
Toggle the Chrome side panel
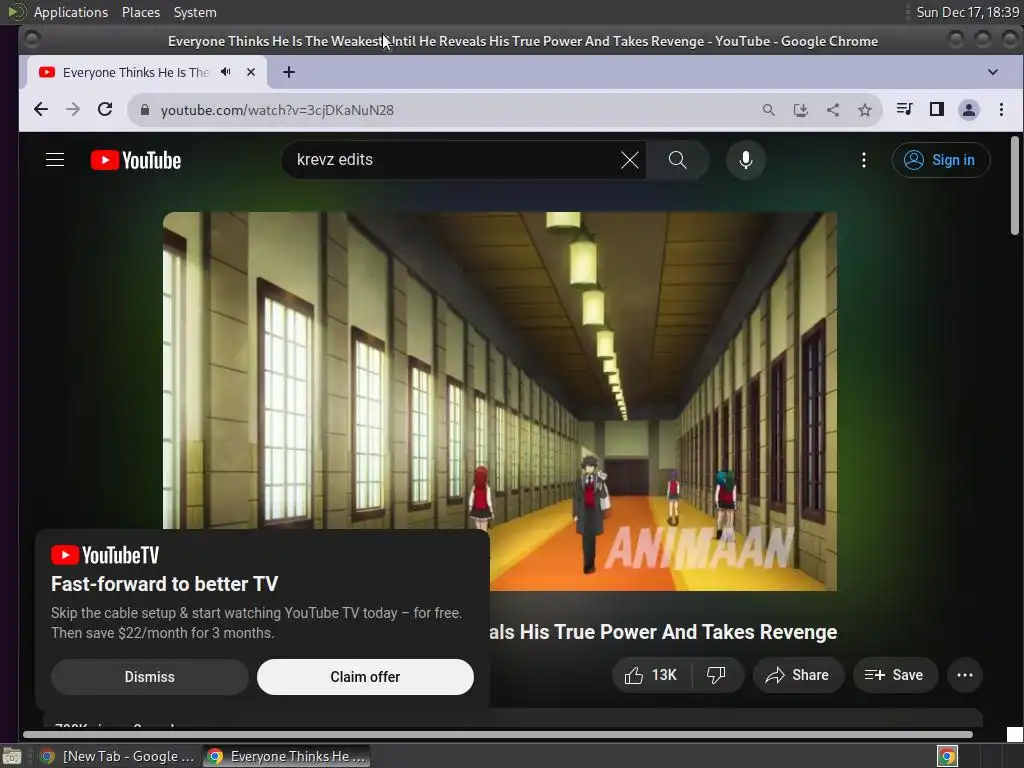pos(936,109)
